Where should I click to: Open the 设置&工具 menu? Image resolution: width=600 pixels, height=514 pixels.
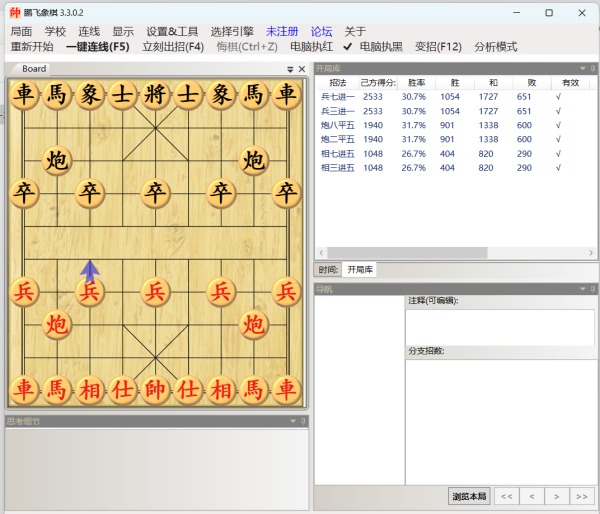(172, 32)
